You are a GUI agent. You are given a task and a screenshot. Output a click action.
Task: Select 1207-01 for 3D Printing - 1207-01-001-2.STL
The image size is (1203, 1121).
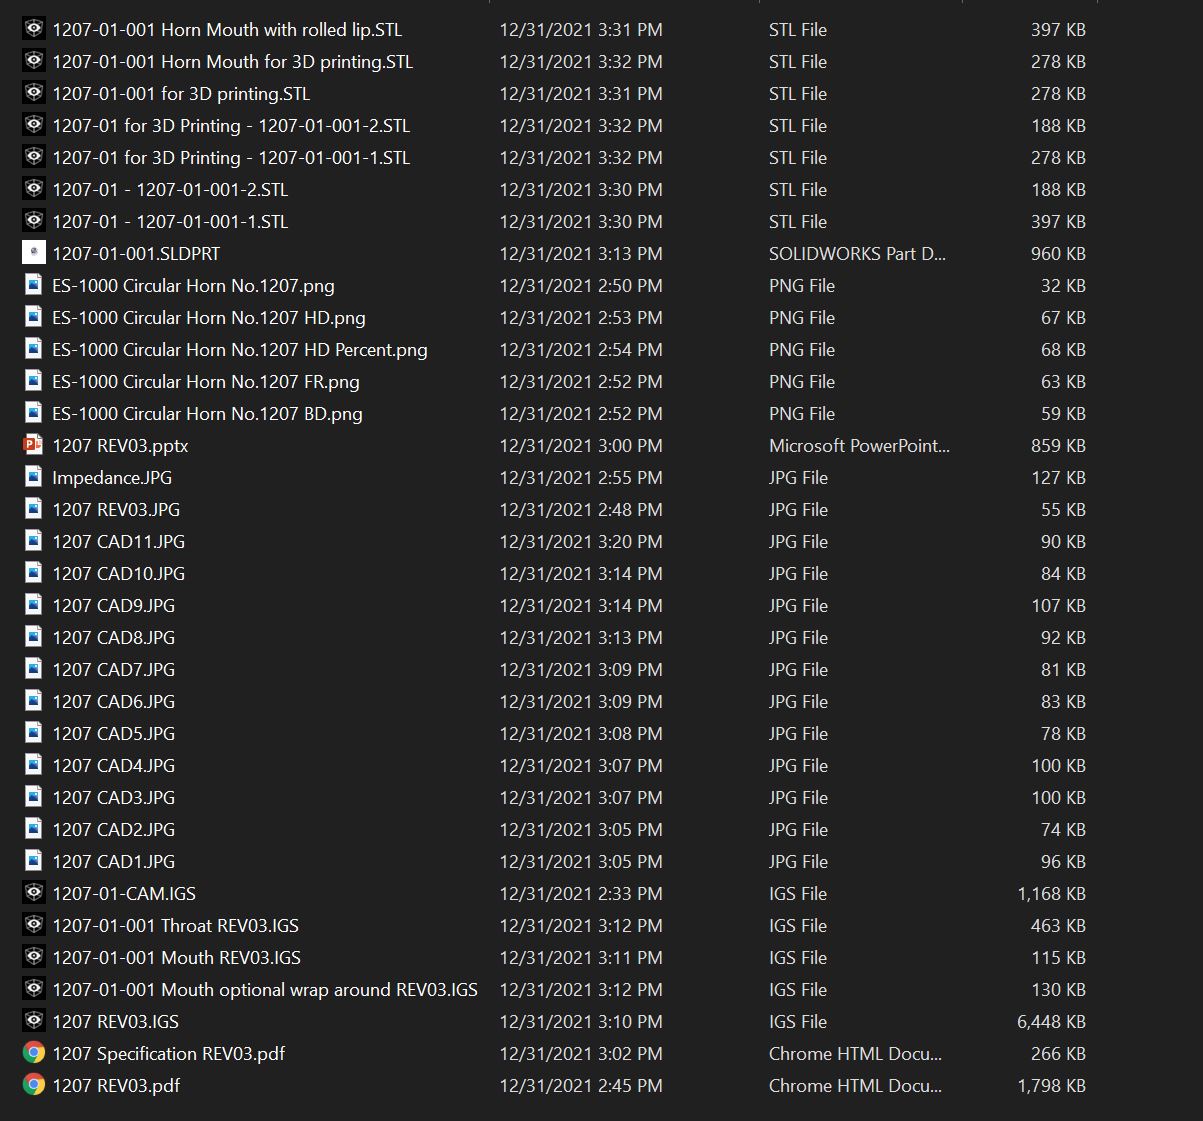231,126
